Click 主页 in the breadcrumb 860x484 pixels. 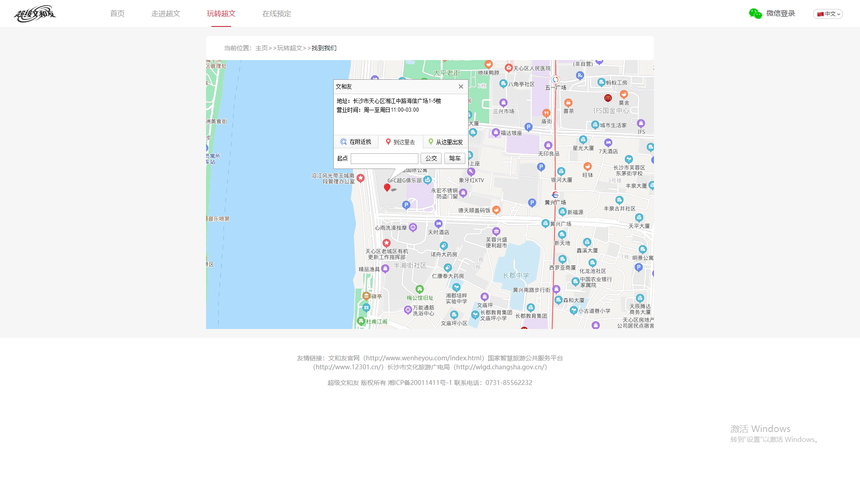click(262, 48)
